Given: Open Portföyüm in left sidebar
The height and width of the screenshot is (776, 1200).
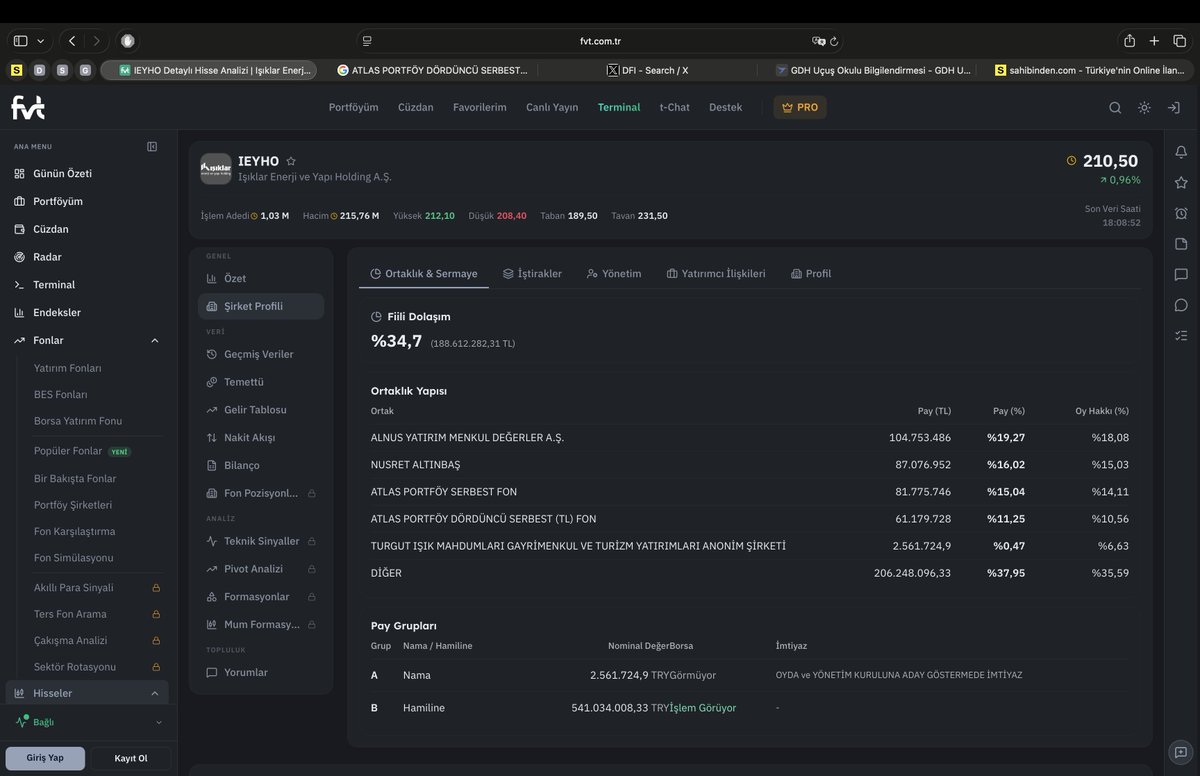Looking at the screenshot, I should point(58,201).
